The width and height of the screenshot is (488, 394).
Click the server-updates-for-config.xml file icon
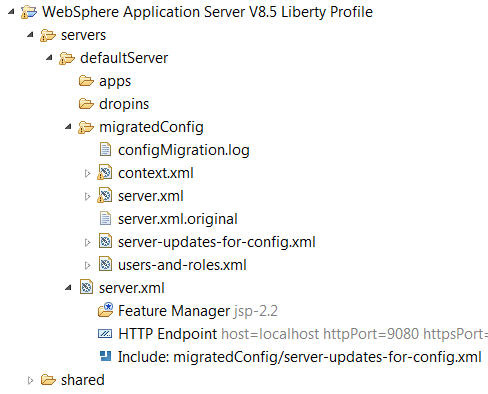tap(106, 241)
